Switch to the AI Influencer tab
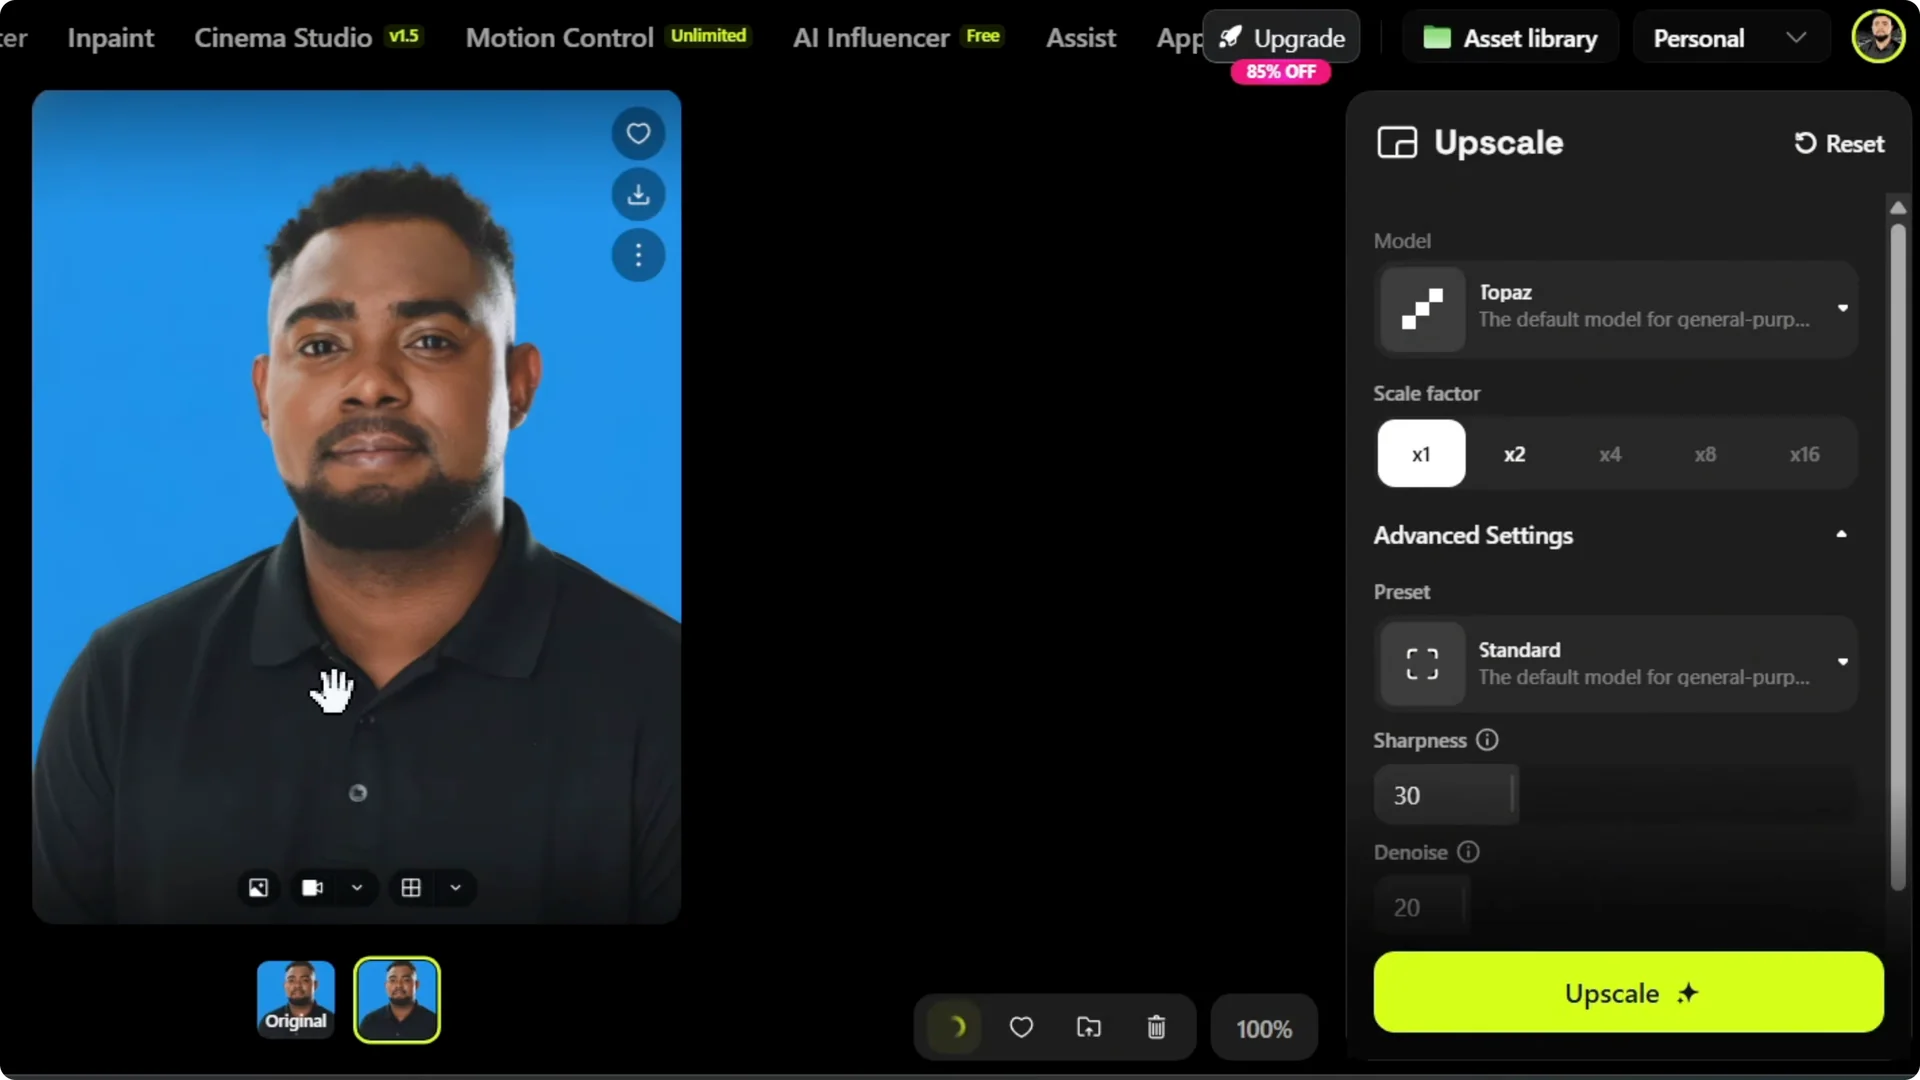 click(869, 37)
